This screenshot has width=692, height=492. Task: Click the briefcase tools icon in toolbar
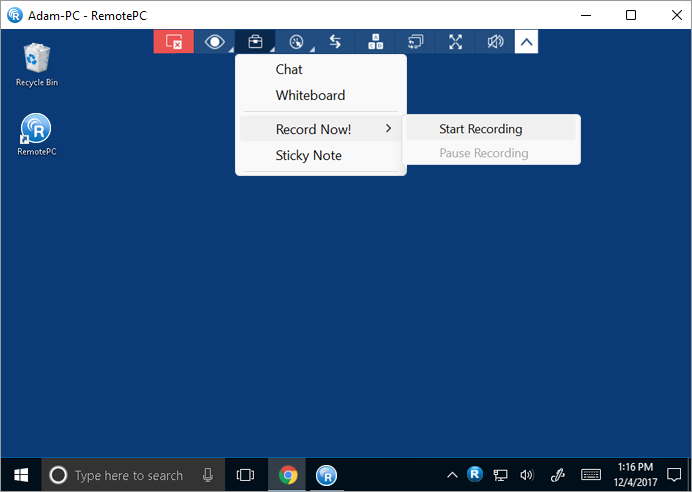255,42
